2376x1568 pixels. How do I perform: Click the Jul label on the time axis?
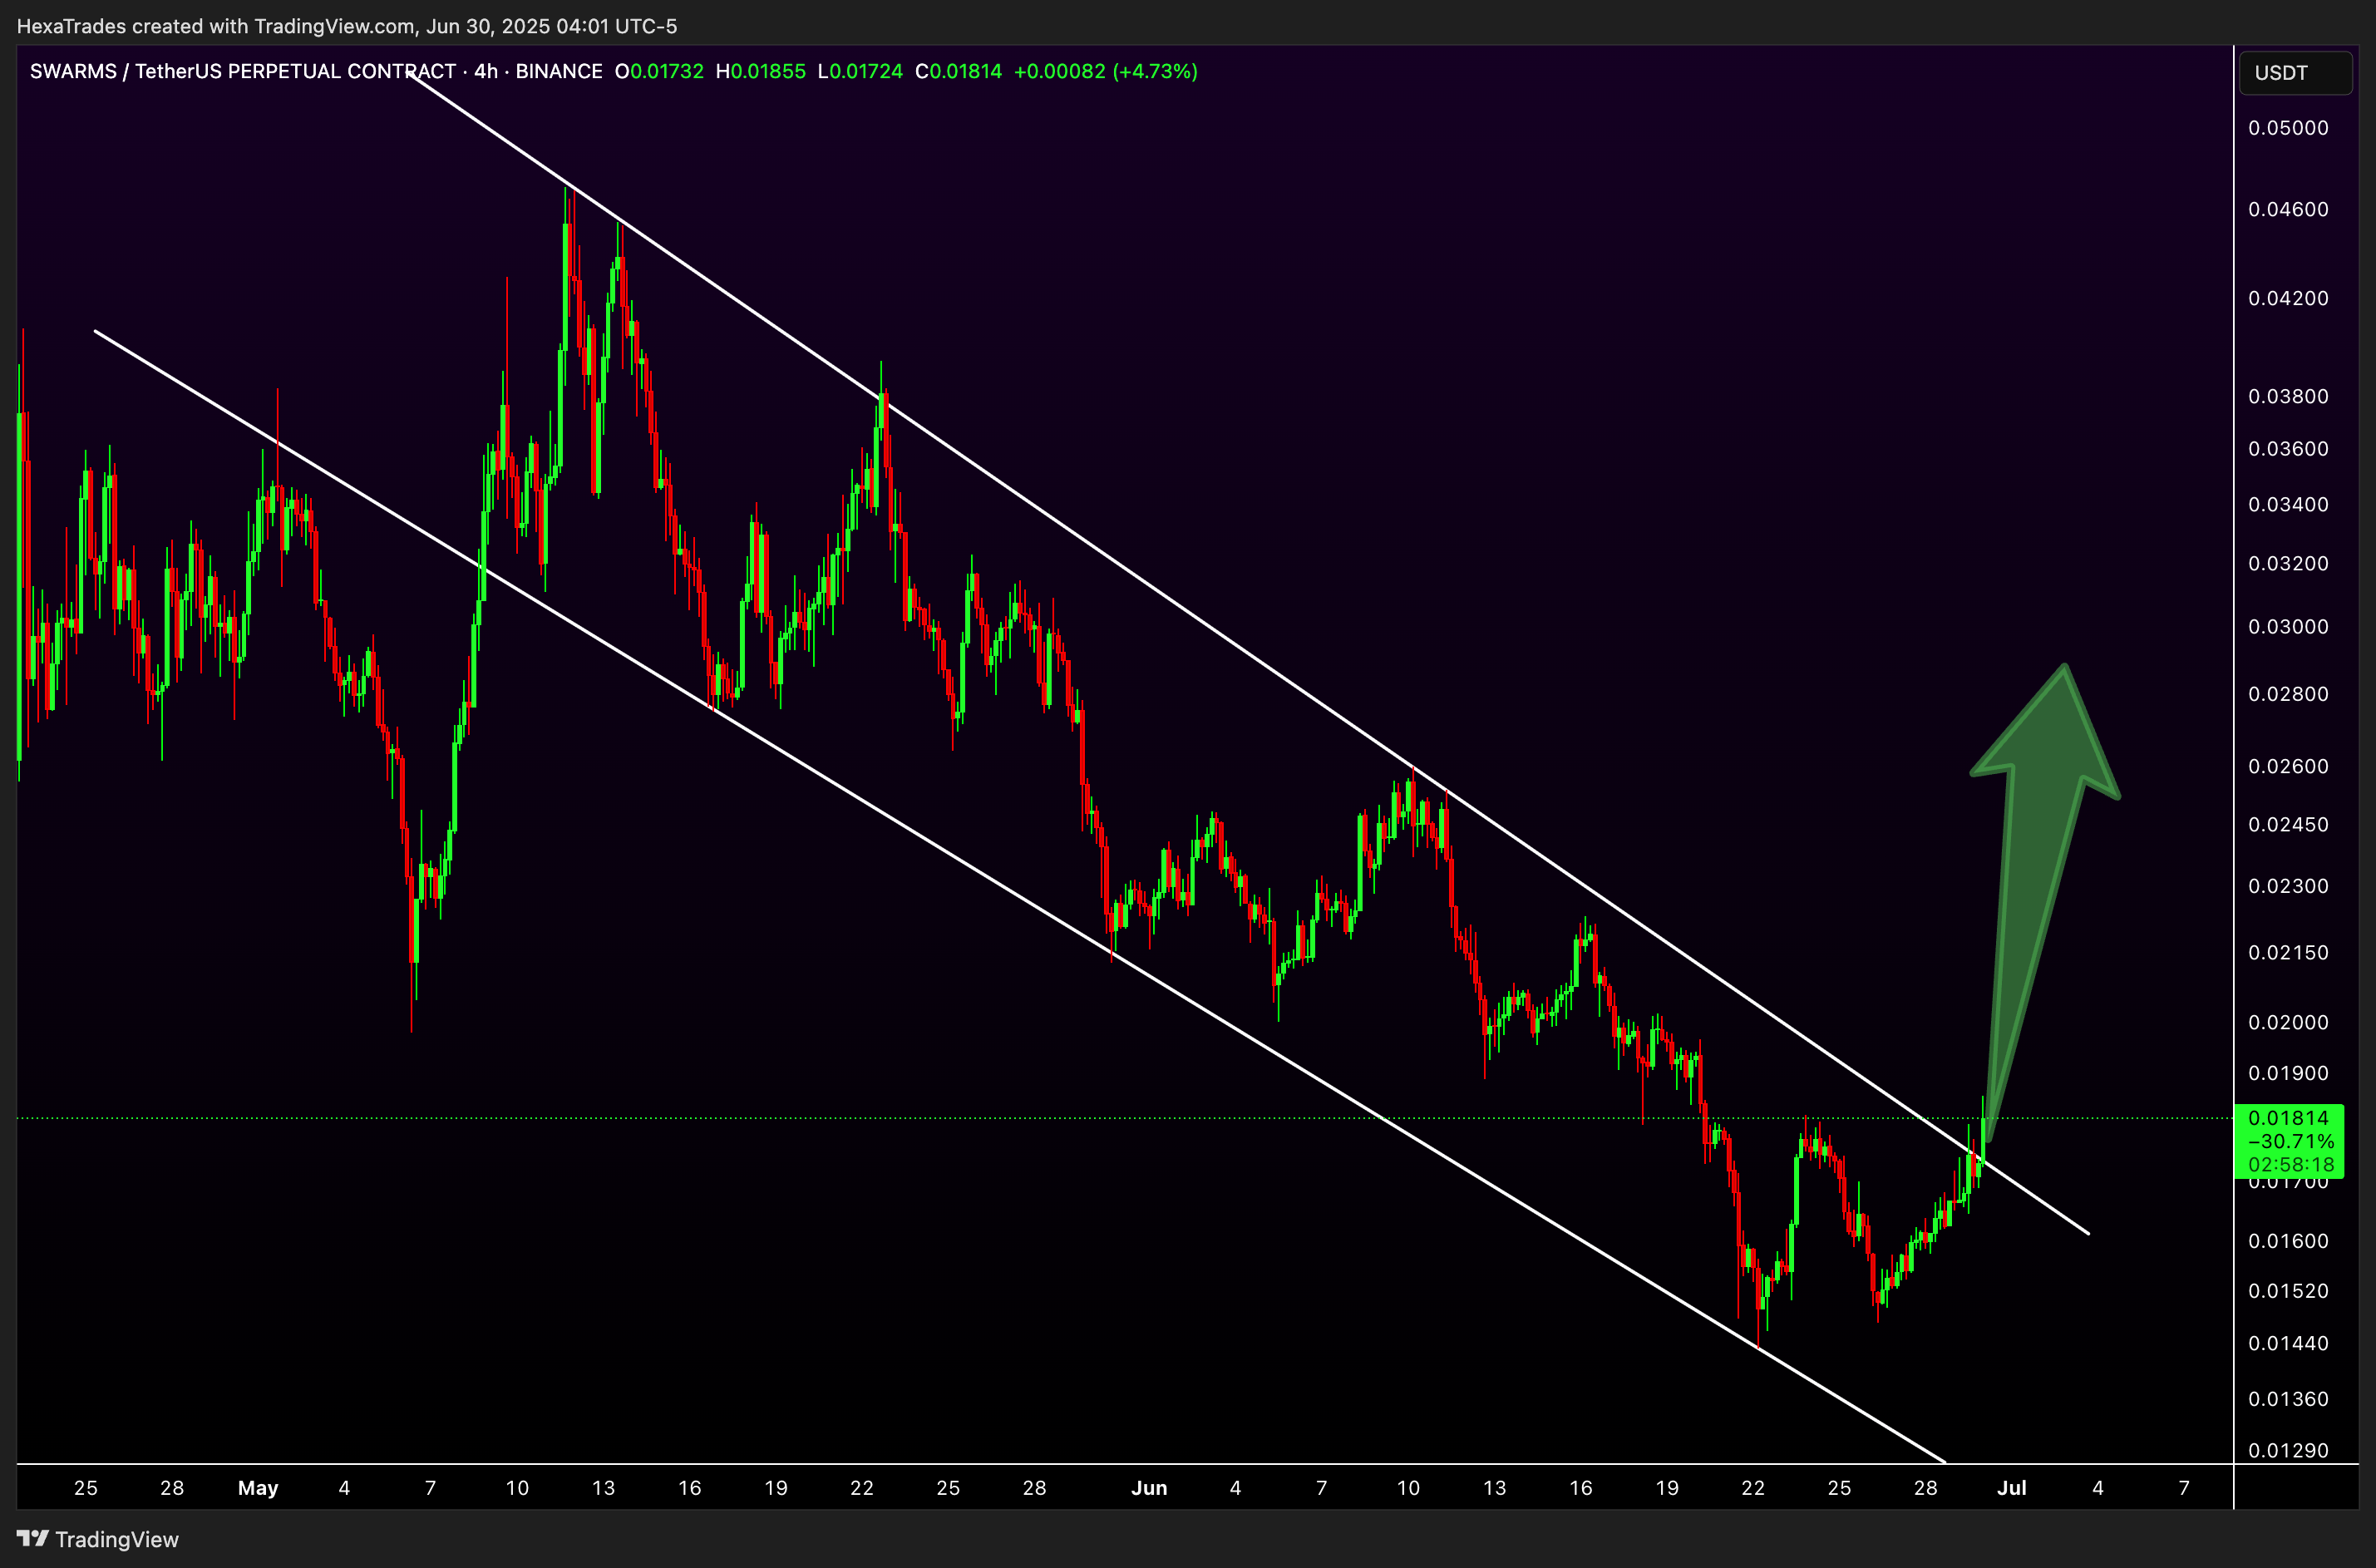2011,1488
